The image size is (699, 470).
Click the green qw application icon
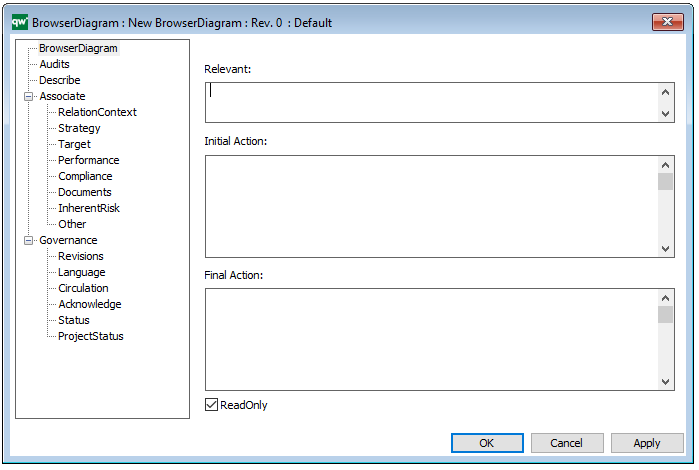20,22
